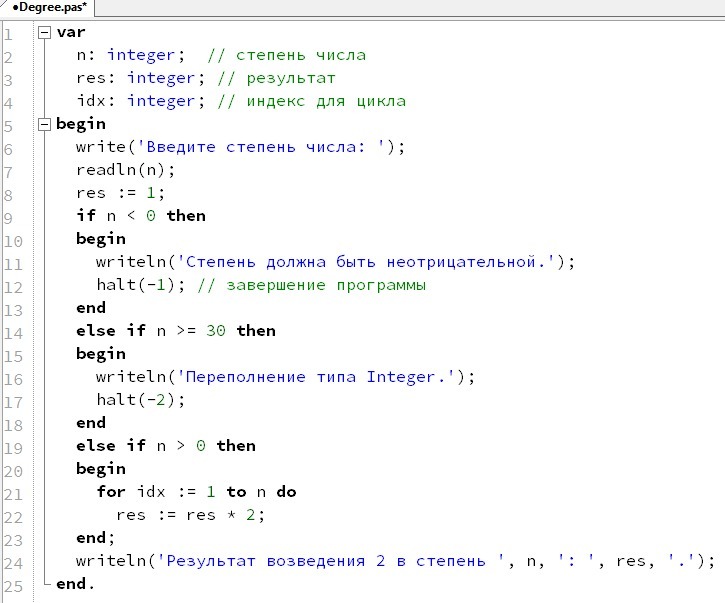This screenshot has height=603, width=725.
Task: Click comment '// результат'
Action: 276,78
